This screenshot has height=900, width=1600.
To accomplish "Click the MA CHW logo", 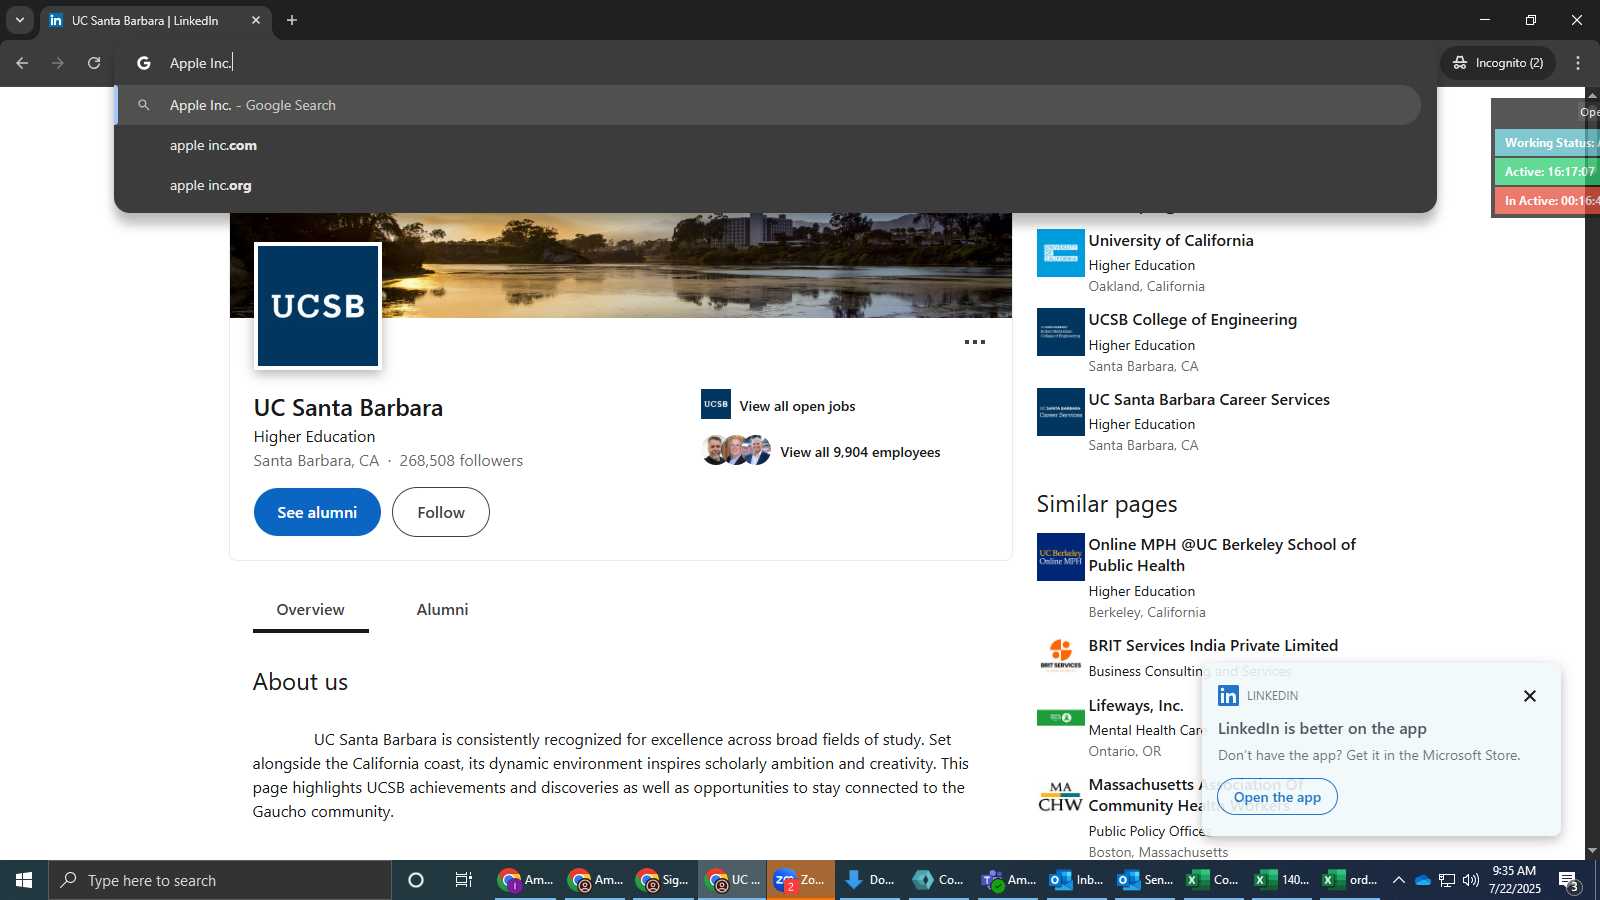I will (1061, 797).
